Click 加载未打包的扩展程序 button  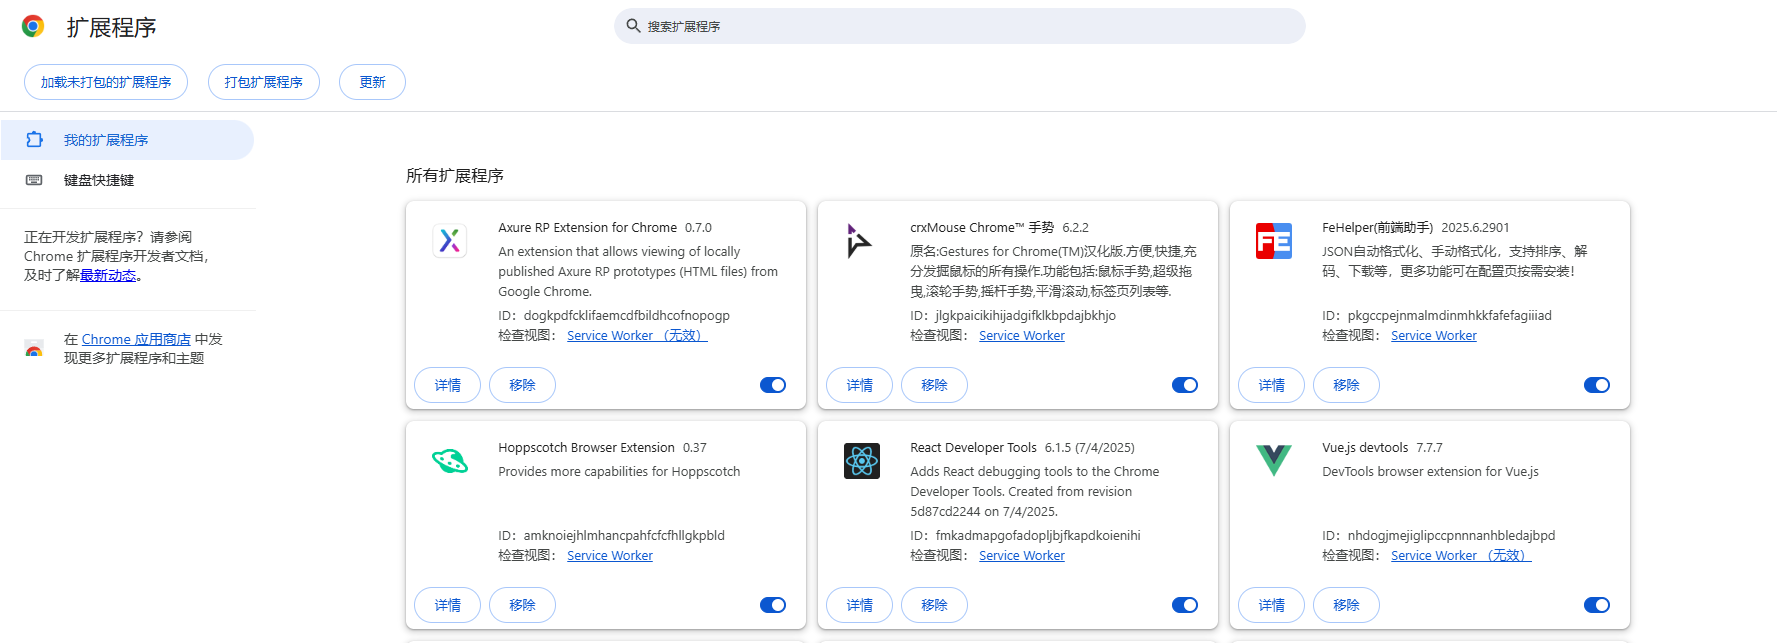pos(106,82)
